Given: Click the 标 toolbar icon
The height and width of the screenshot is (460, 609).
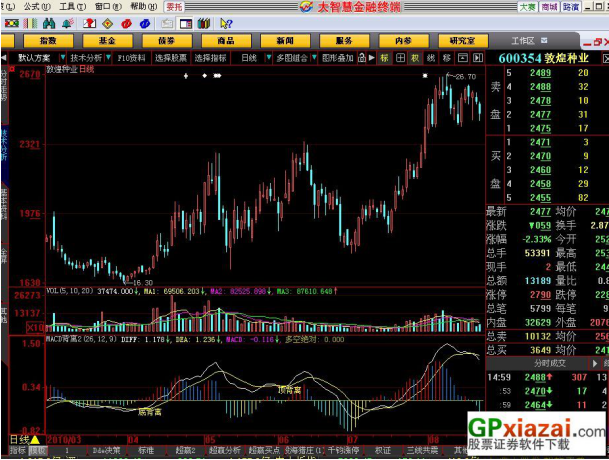Looking at the screenshot, I should 384,58.
